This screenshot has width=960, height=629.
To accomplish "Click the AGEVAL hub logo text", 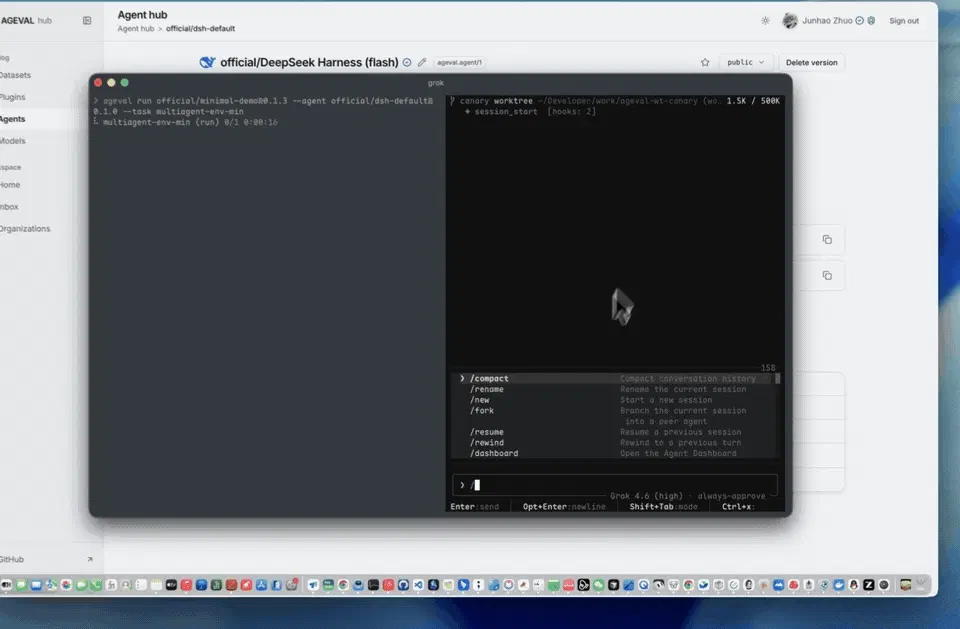I will pyautogui.click(x=26, y=21).
